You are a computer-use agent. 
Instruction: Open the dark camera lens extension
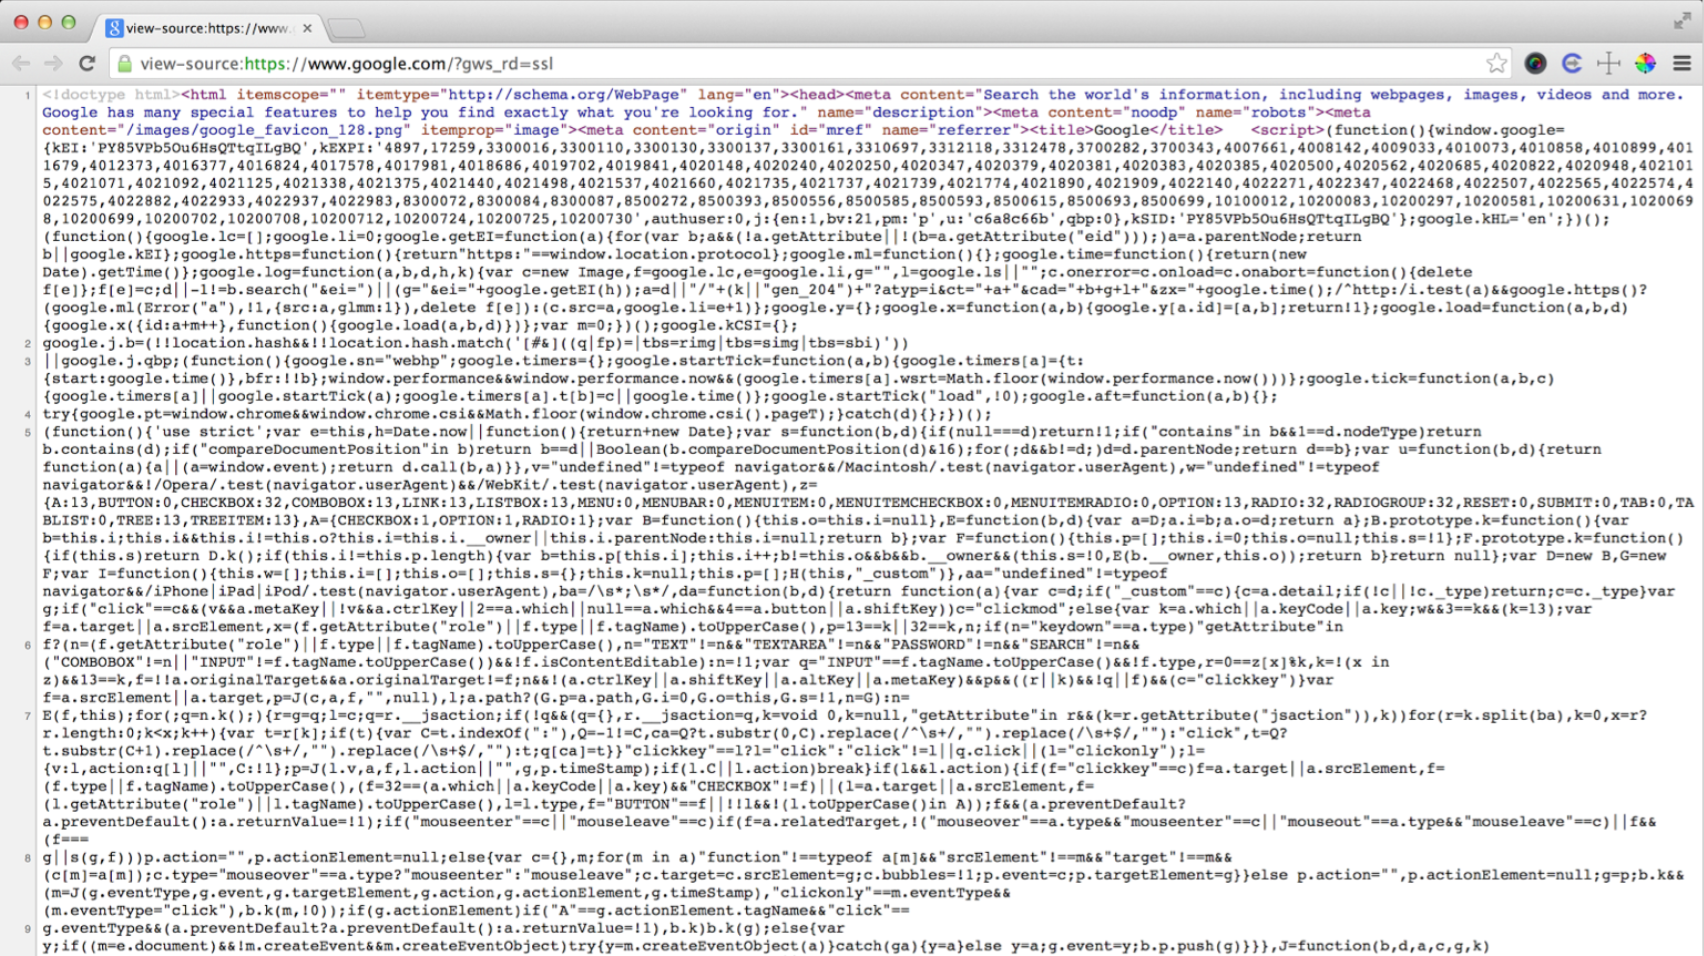[1535, 64]
